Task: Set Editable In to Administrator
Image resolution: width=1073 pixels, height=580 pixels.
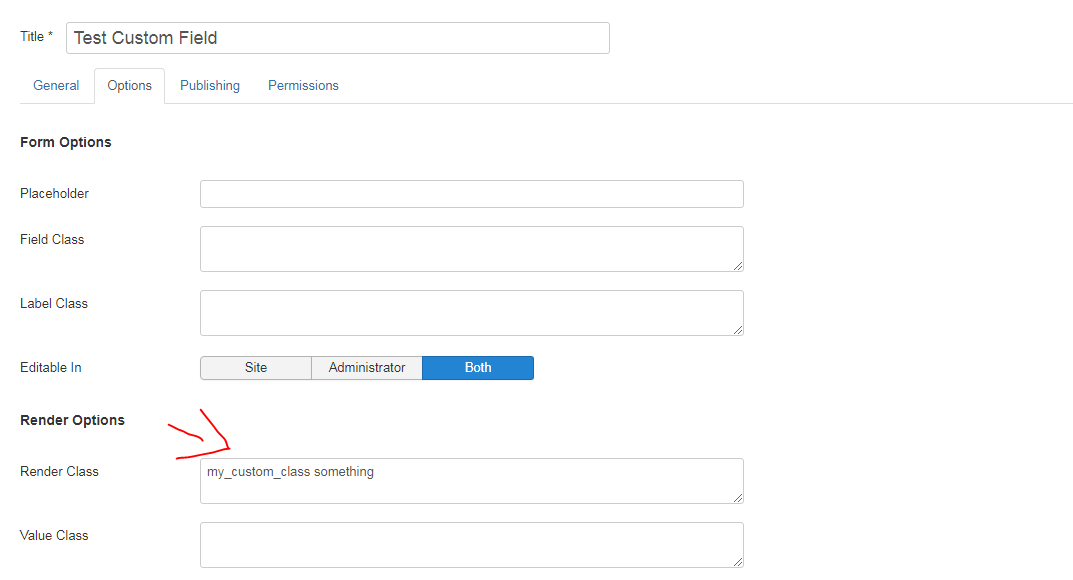Action: [x=367, y=368]
